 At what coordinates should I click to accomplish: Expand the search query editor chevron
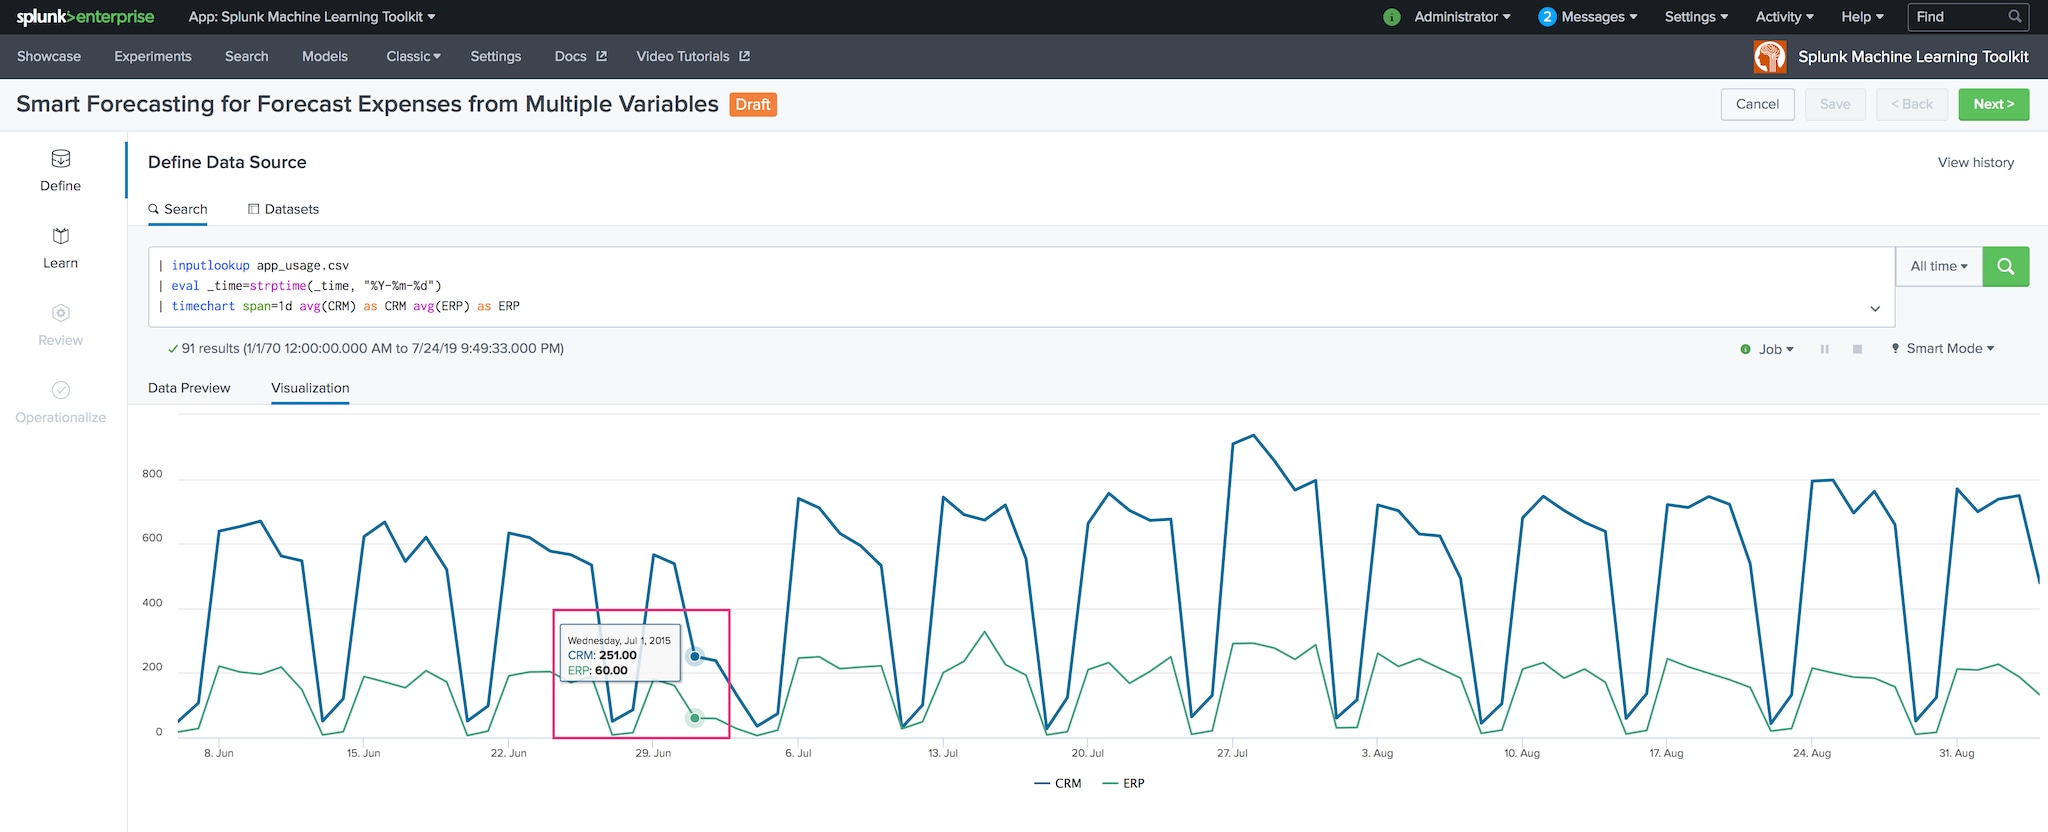1875,309
